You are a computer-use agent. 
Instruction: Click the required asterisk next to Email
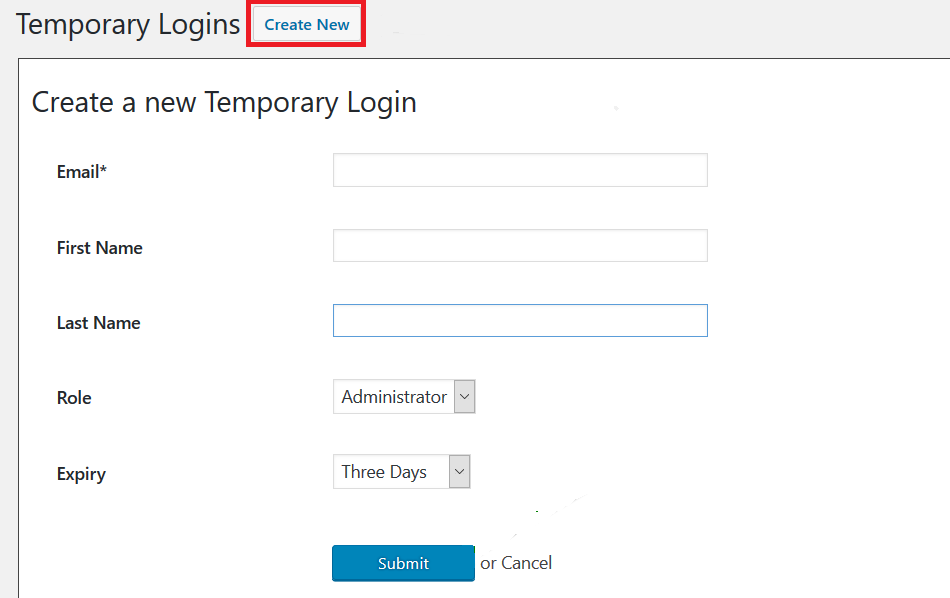(x=103, y=168)
